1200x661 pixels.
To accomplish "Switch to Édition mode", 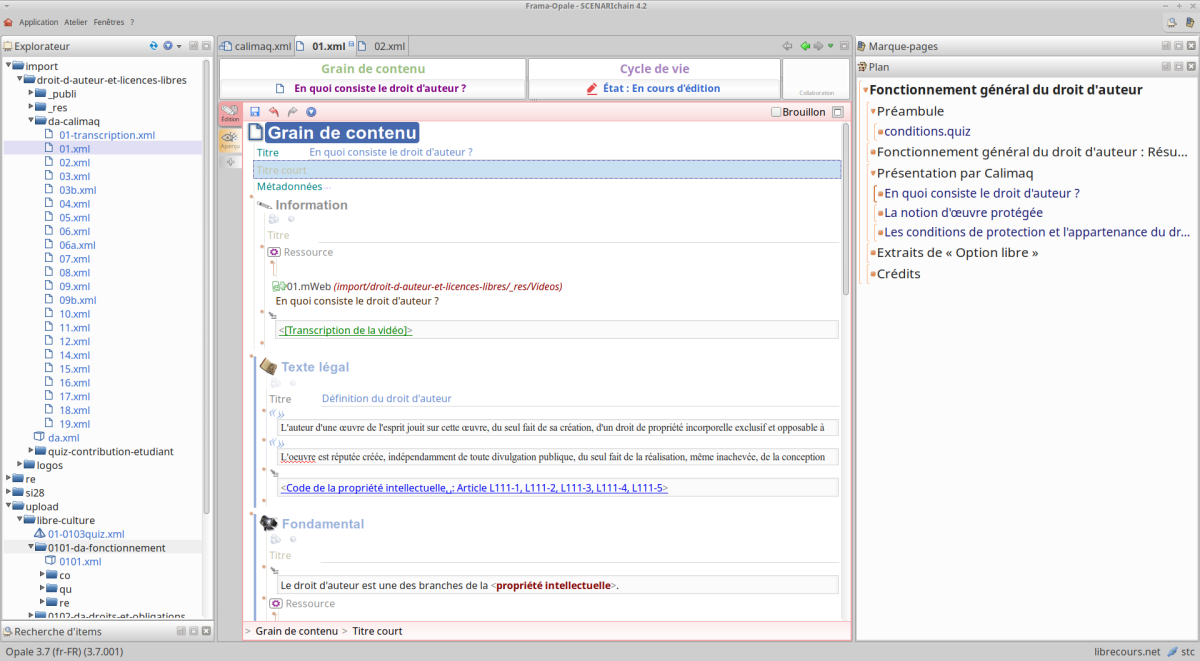I will click(230, 113).
